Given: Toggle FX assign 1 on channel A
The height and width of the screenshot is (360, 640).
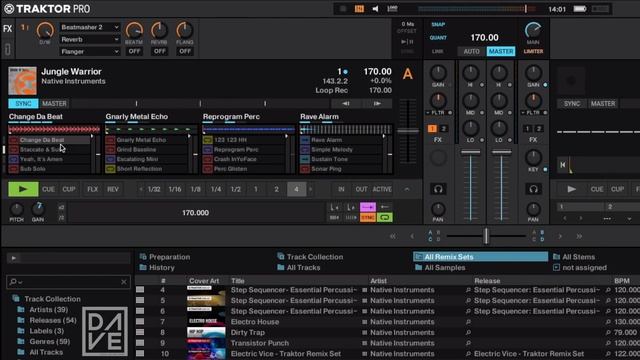Looking at the screenshot, I should pyautogui.click(x=432, y=129).
